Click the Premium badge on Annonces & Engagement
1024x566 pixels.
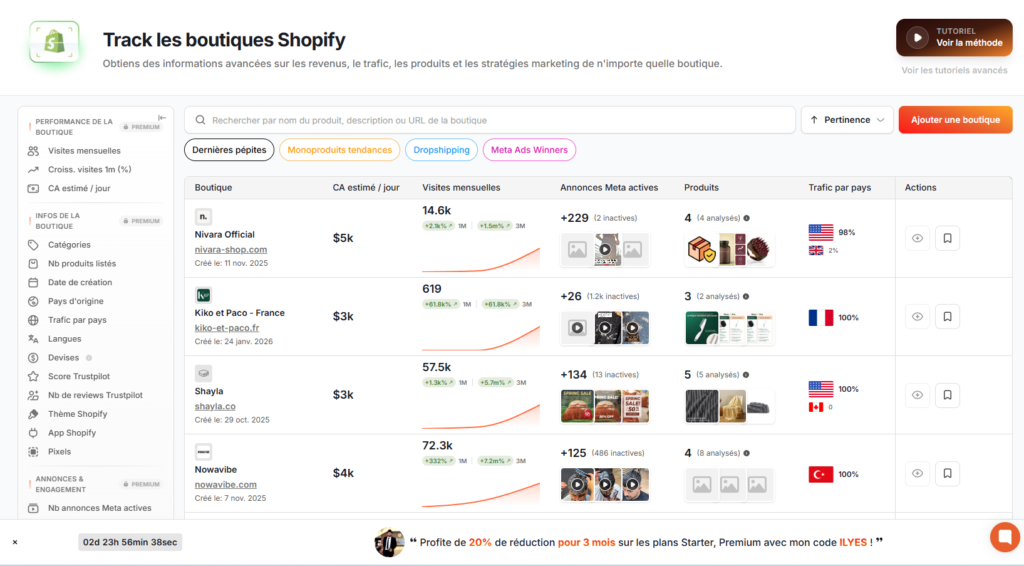142,484
